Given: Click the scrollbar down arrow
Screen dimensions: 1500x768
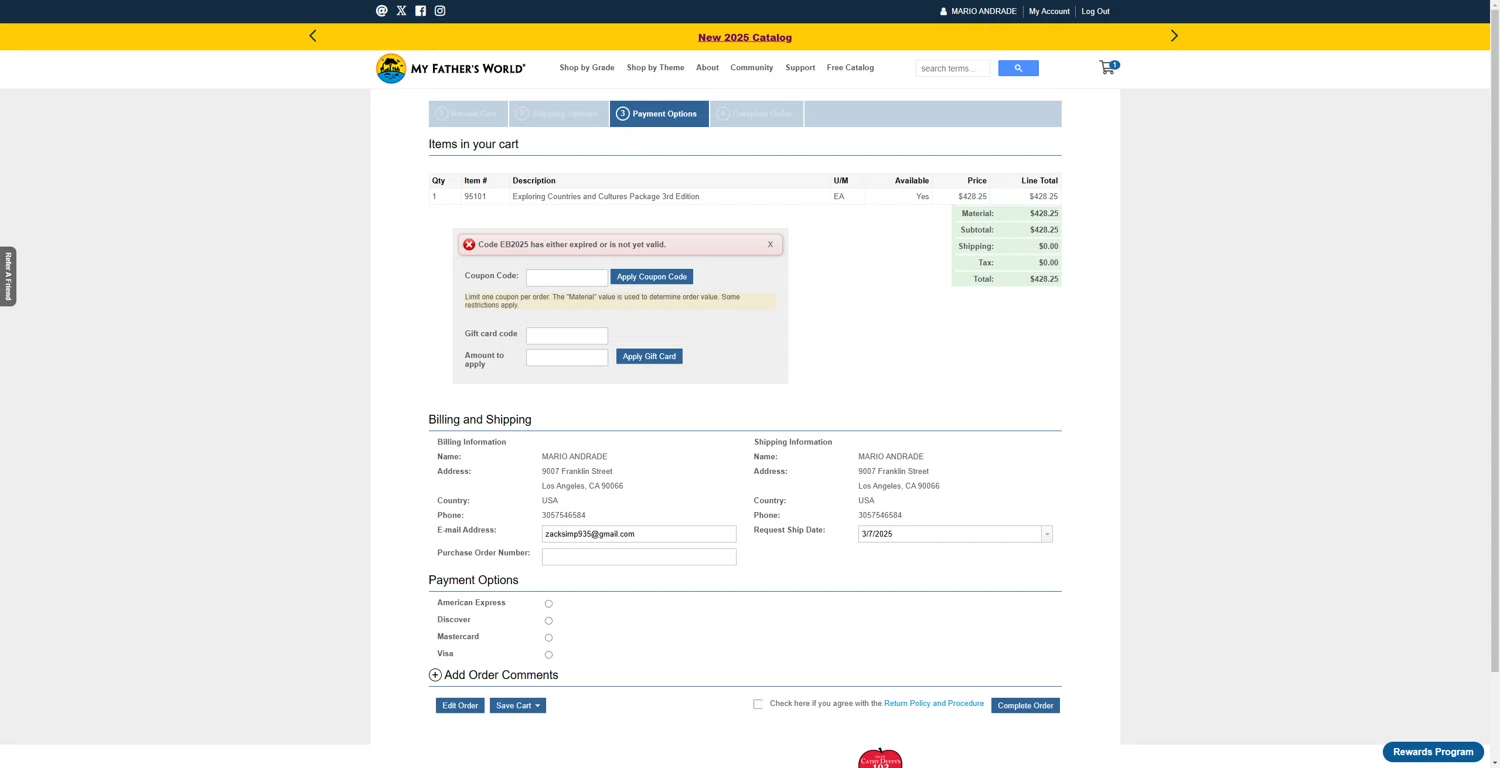Looking at the screenshot, I should (x=1495, y=762).
